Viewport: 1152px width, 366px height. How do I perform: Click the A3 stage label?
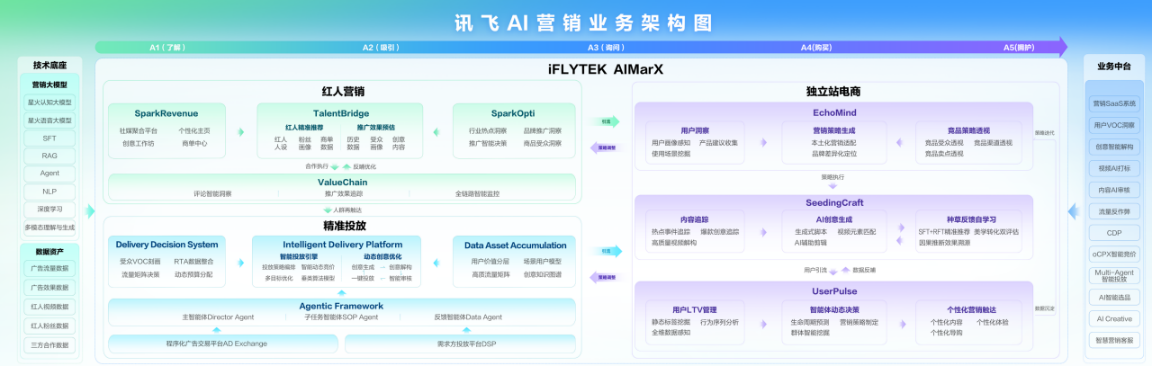pyautogui.click(x=605, y=48)
